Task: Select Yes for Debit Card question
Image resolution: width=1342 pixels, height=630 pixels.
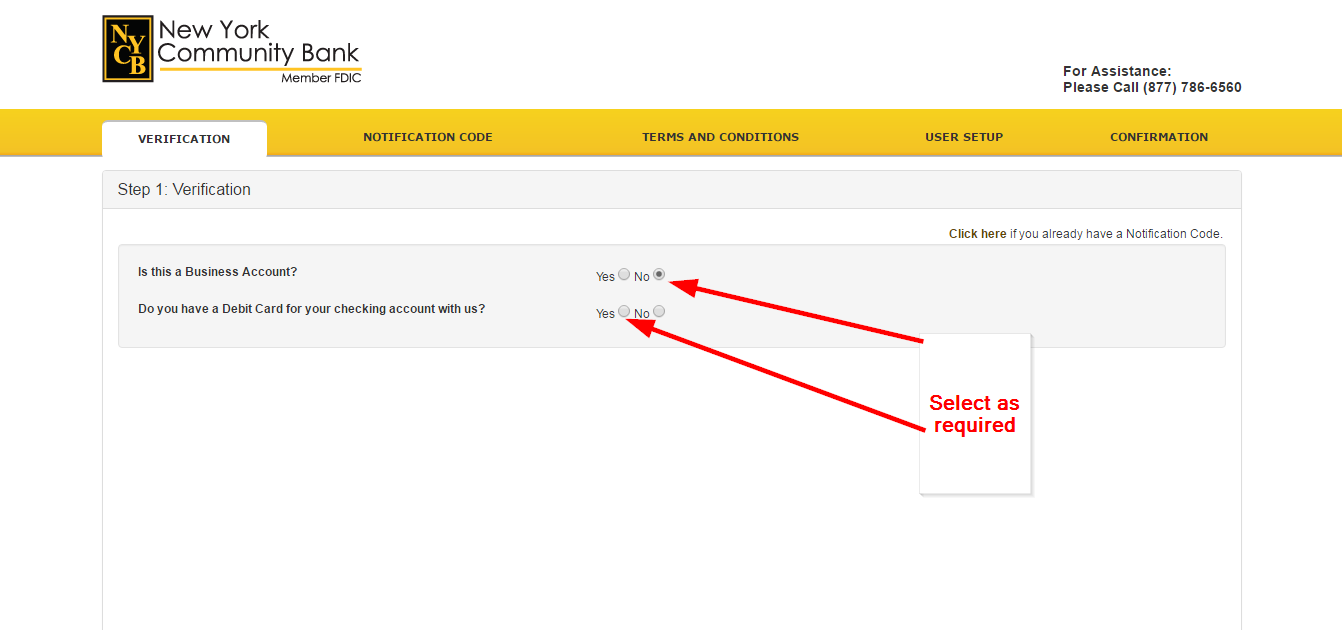Action: pyautogui.click(x=624, y=311)
